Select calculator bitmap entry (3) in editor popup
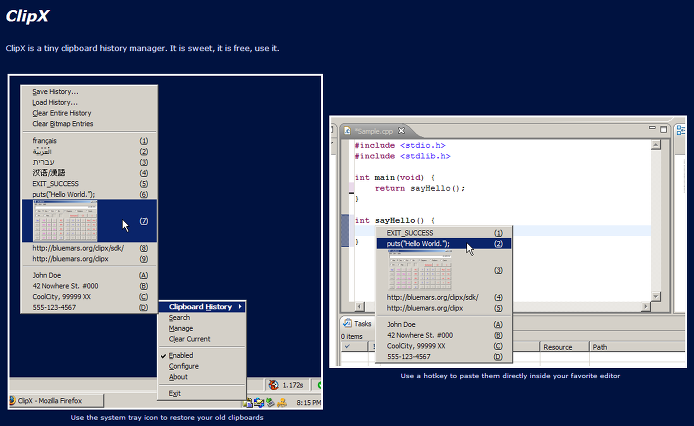 point(444,270)
